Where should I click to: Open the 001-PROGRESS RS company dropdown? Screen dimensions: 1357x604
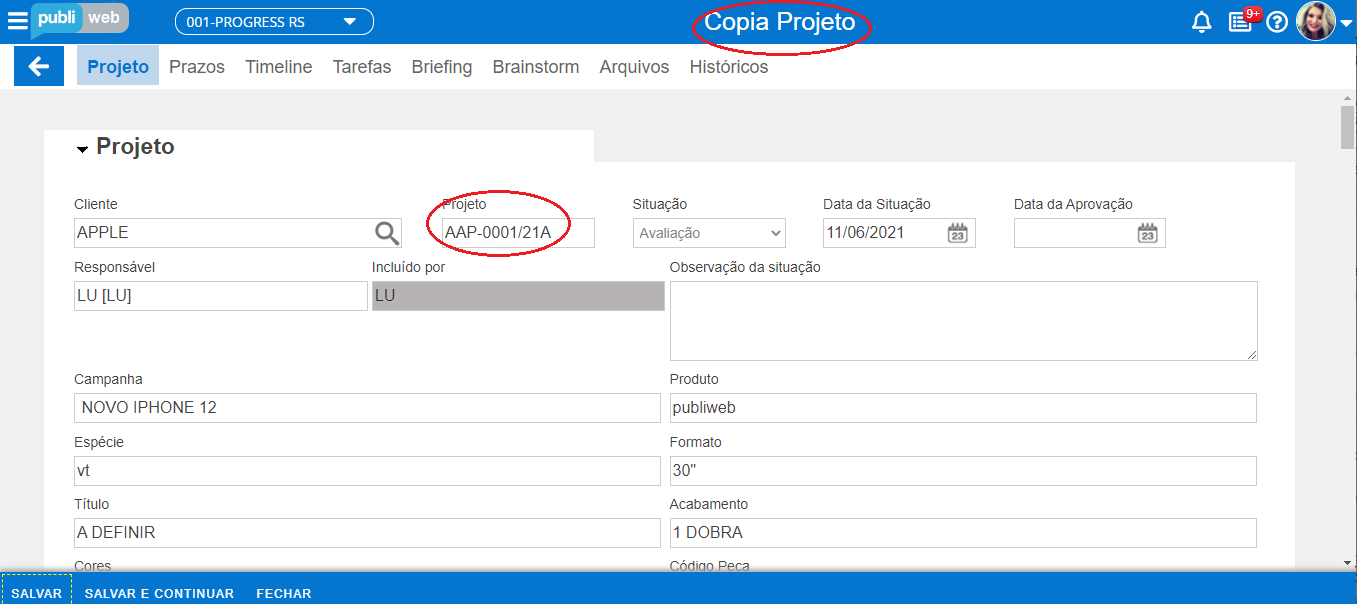274,22
